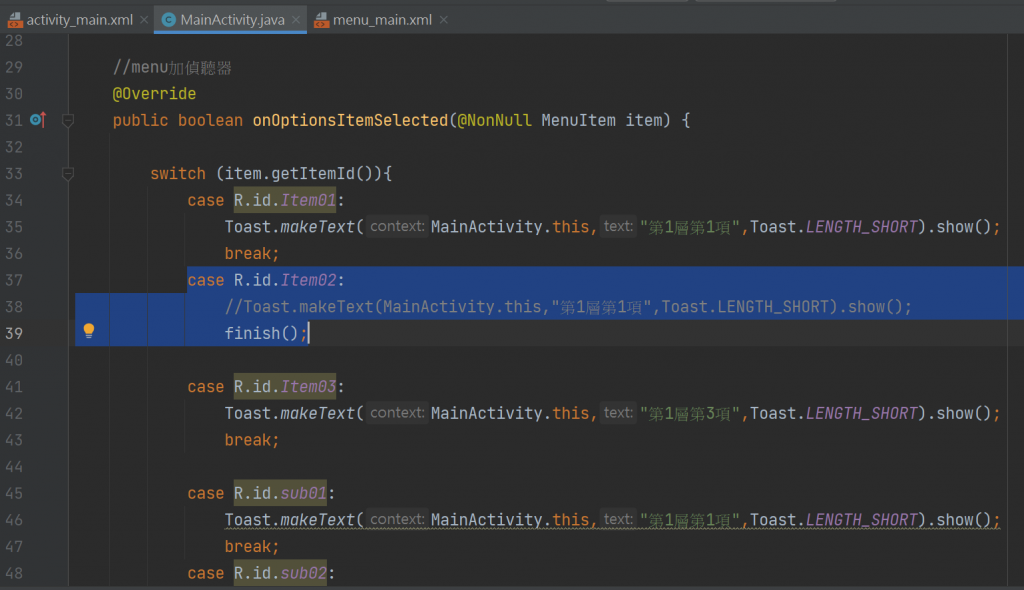Image resolution: width=1024 pixels, height=590 pixels.
Task: Click the onOptionsItemSelected method name
Action: tap(350, 120)
